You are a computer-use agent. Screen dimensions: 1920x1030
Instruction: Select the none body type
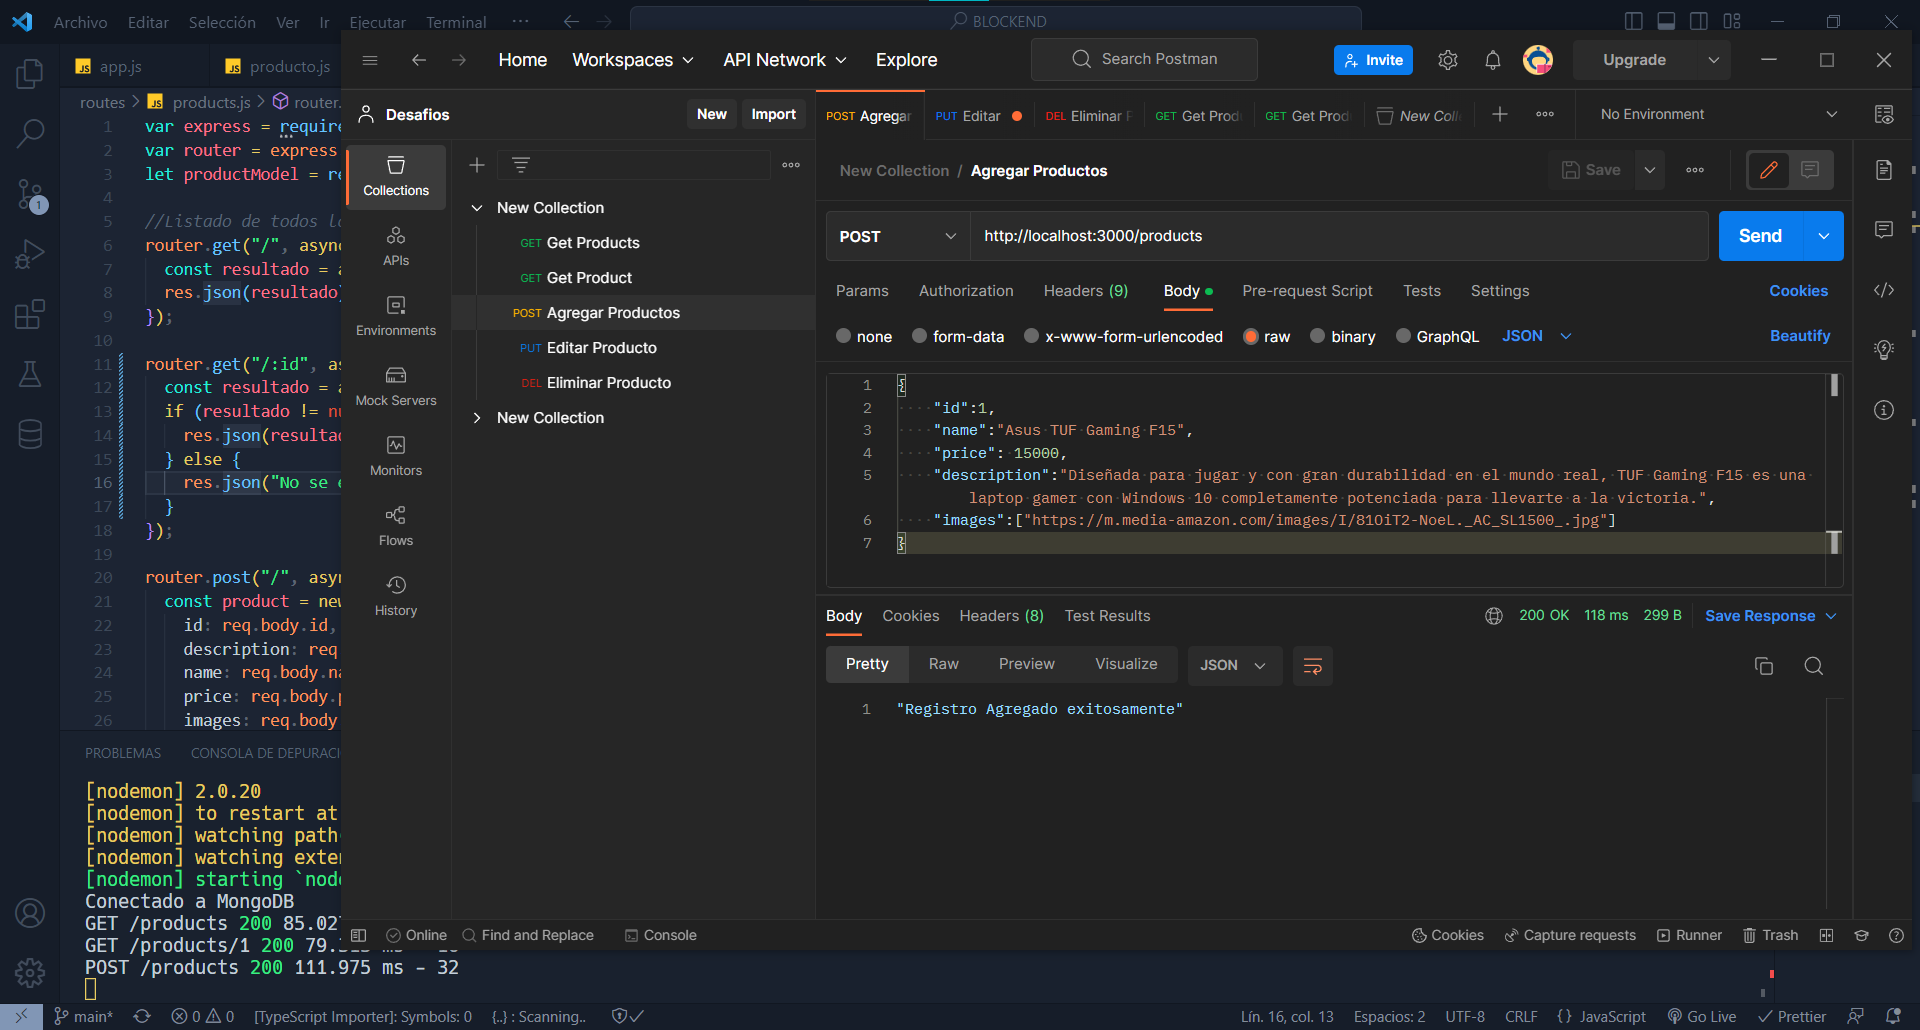864,337
